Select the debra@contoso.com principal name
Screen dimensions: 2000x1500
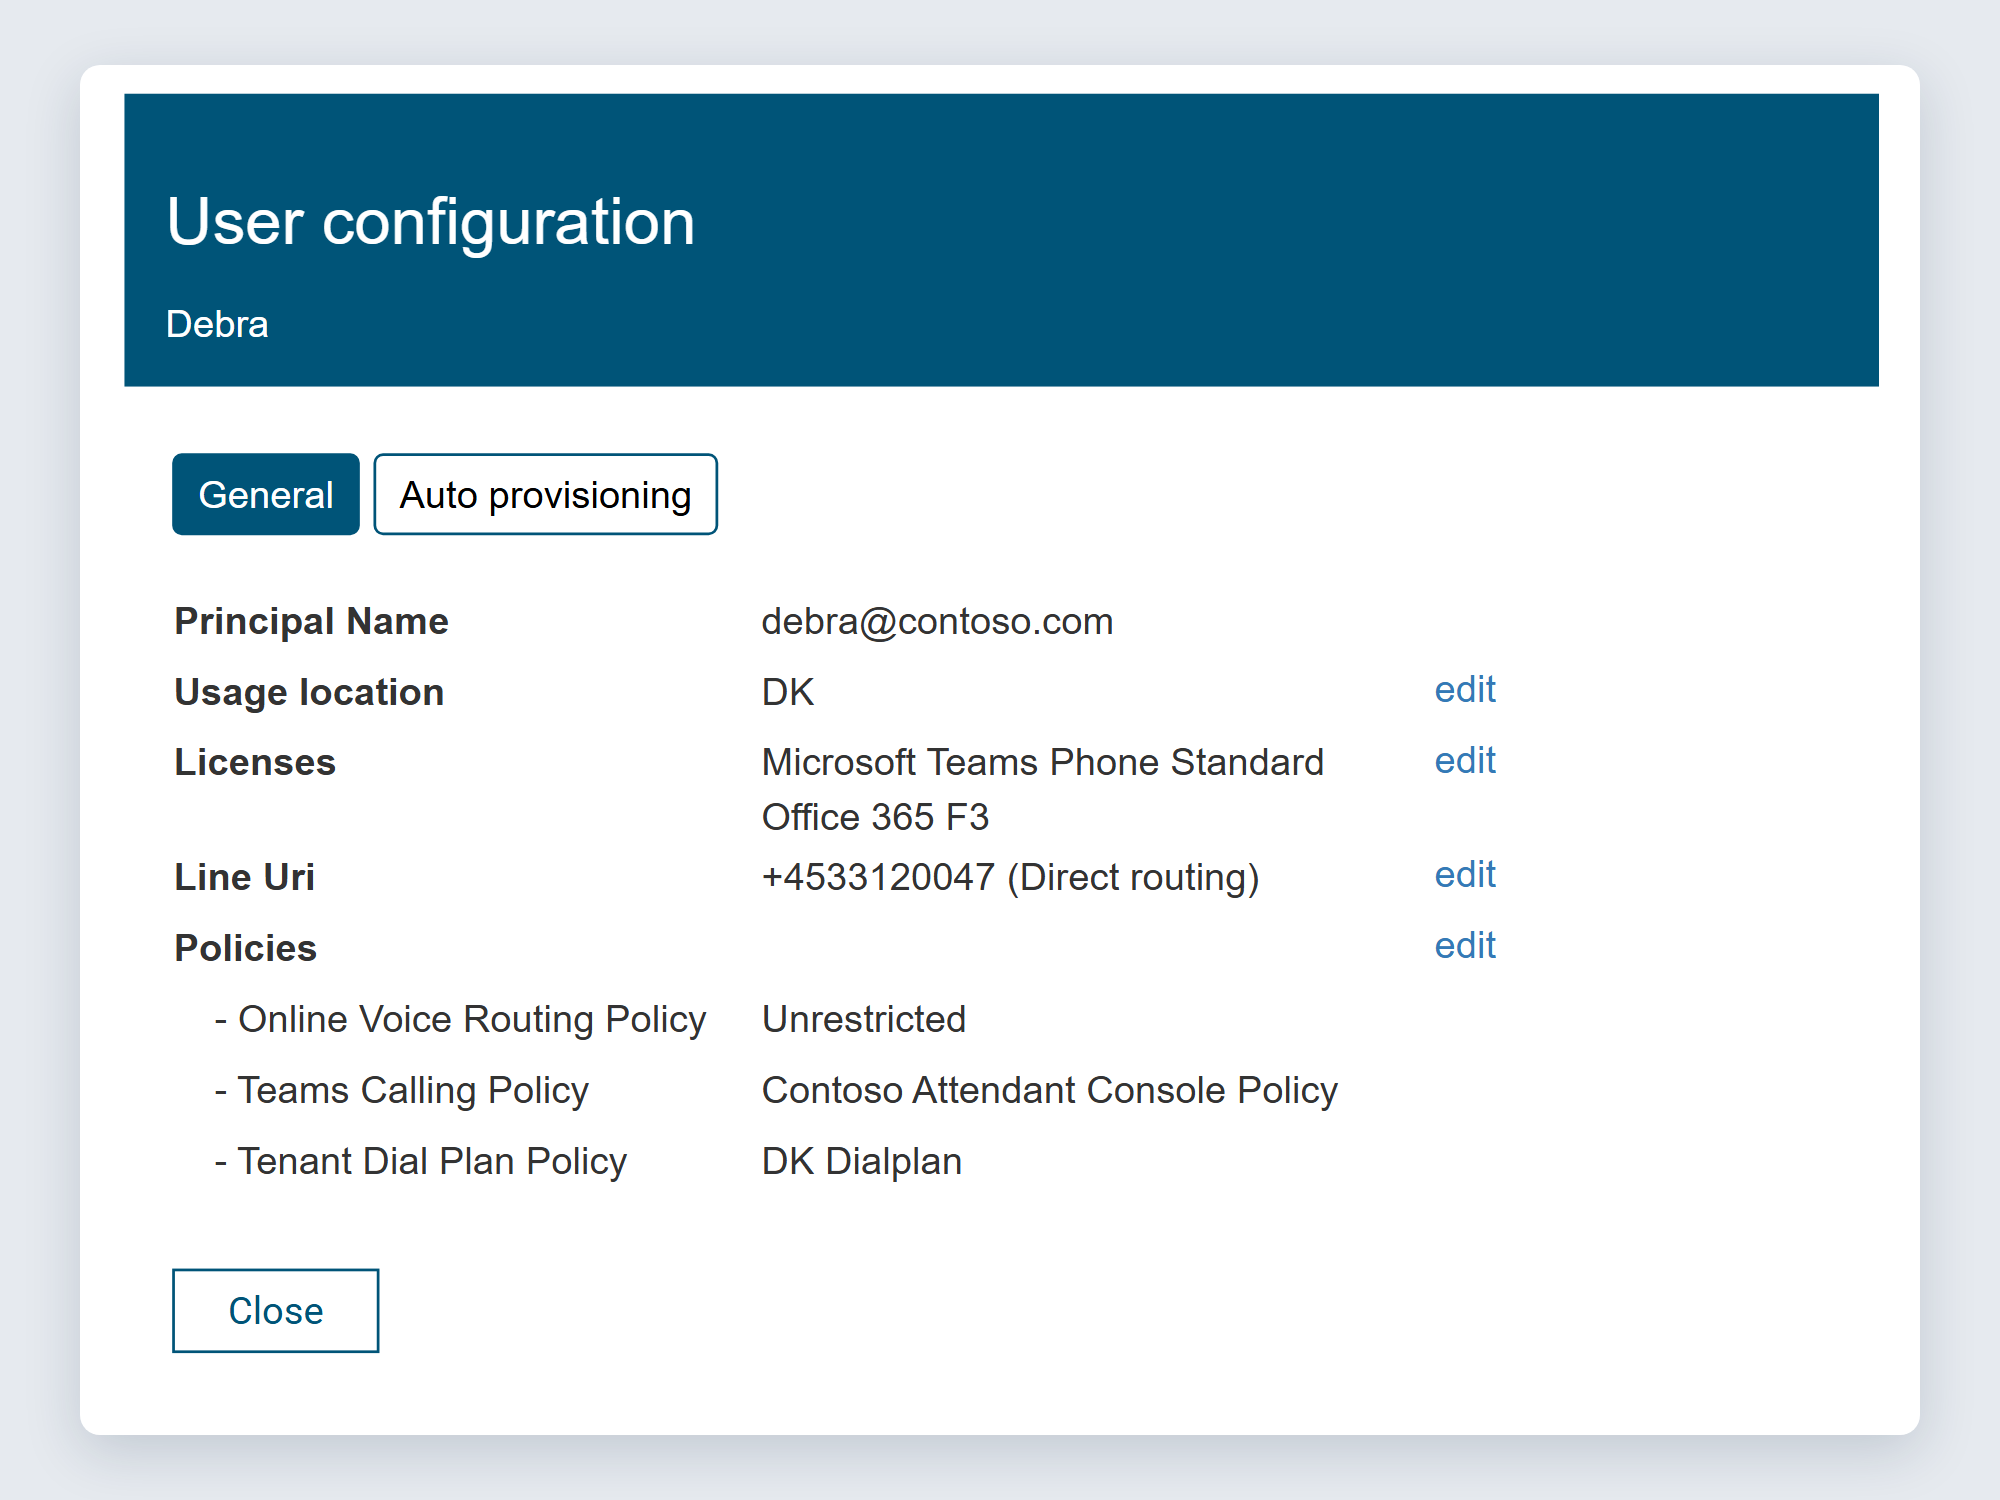[x=937, y=621]
